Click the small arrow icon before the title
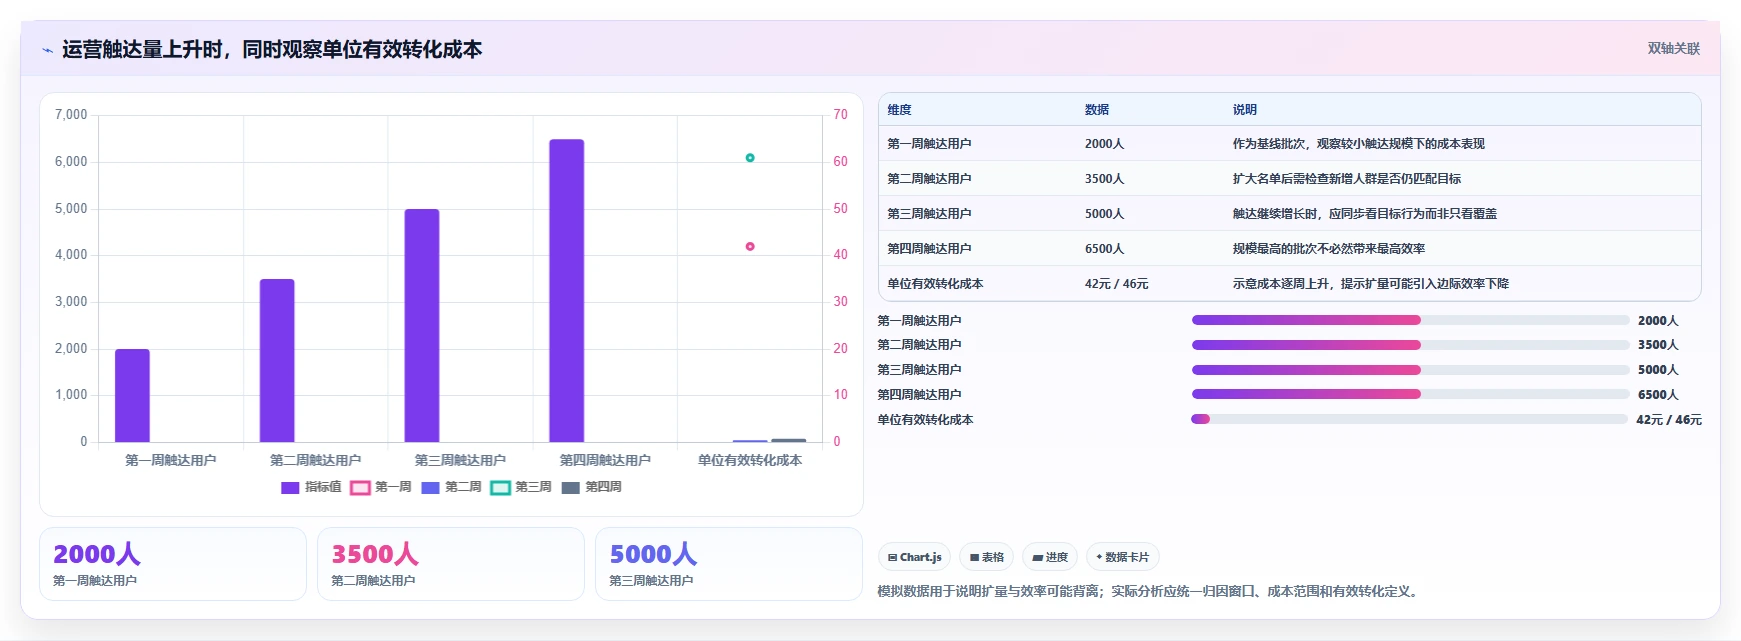 [x=47, y=50]
